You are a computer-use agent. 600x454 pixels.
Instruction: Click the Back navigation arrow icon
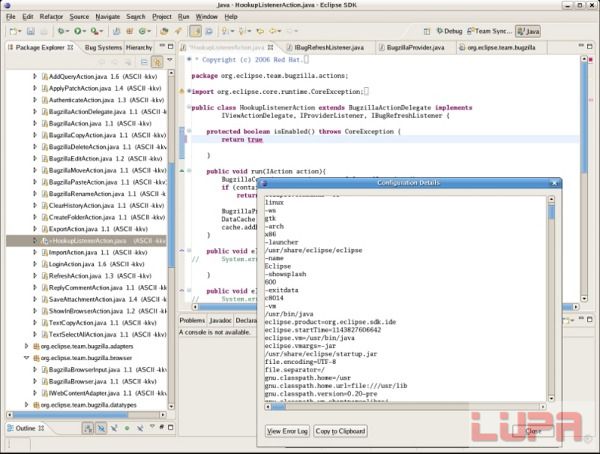click(x=273, y=31)
